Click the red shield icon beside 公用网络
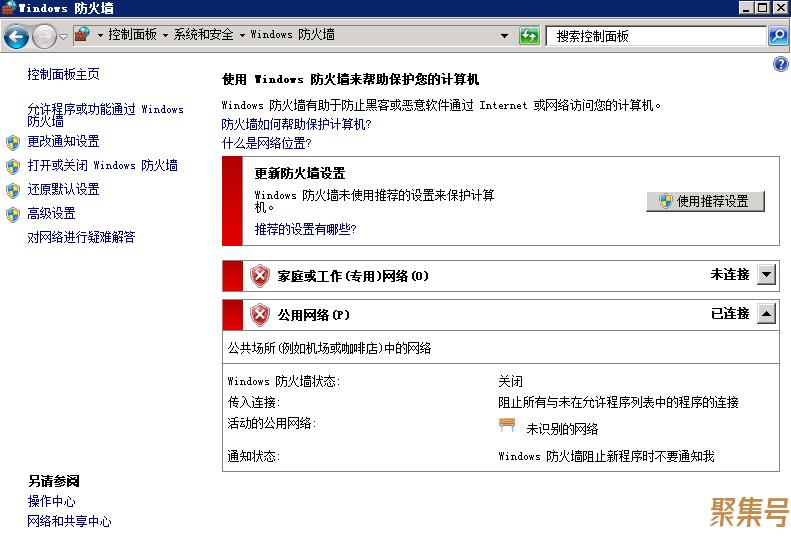 260,314
